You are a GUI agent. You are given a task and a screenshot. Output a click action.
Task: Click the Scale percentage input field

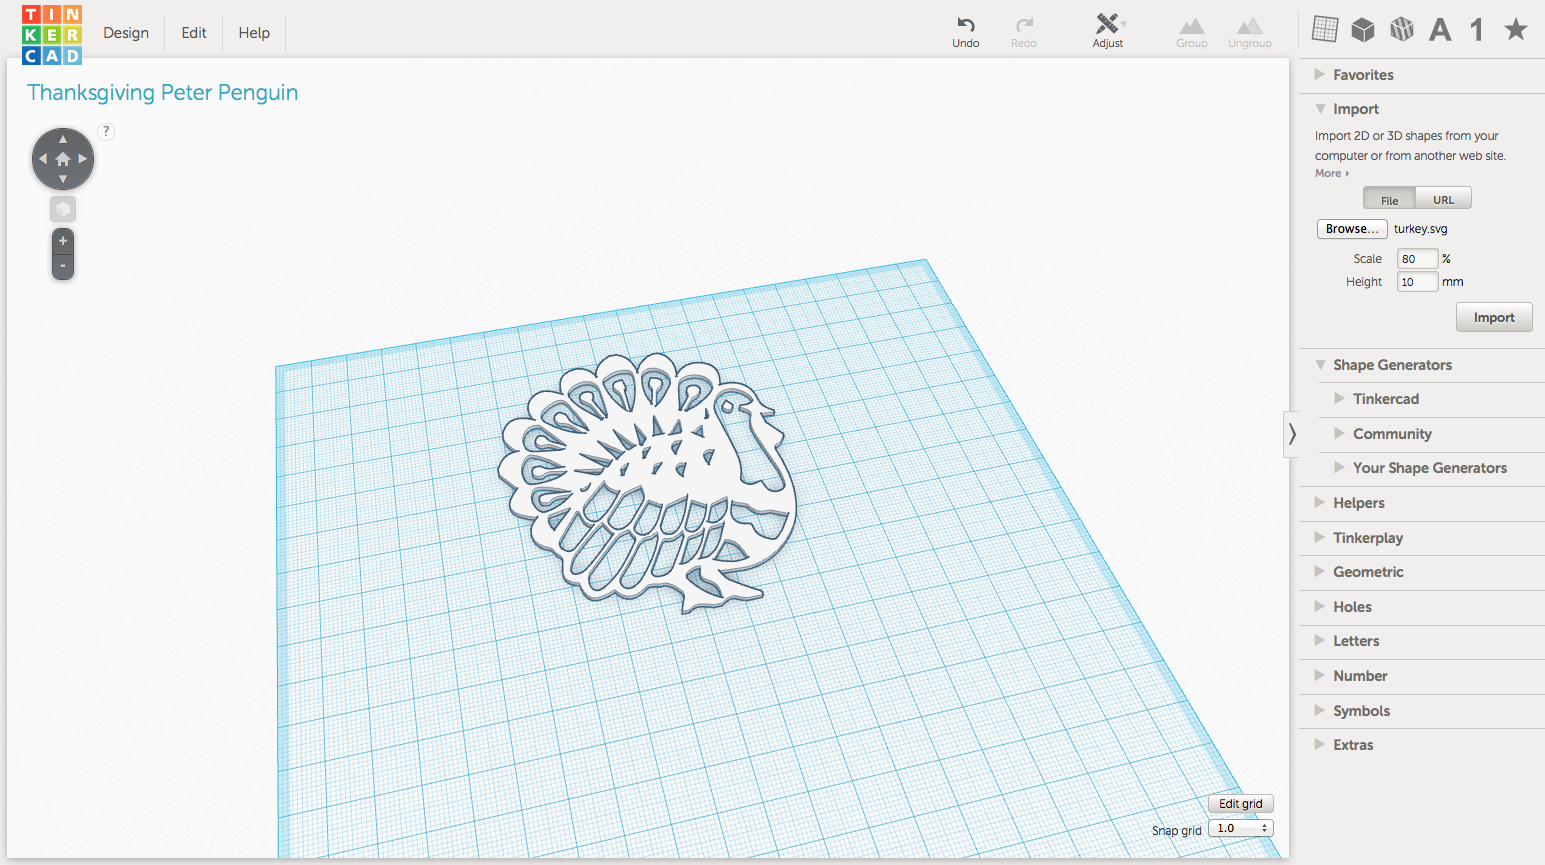click(x=1416, y=258)
